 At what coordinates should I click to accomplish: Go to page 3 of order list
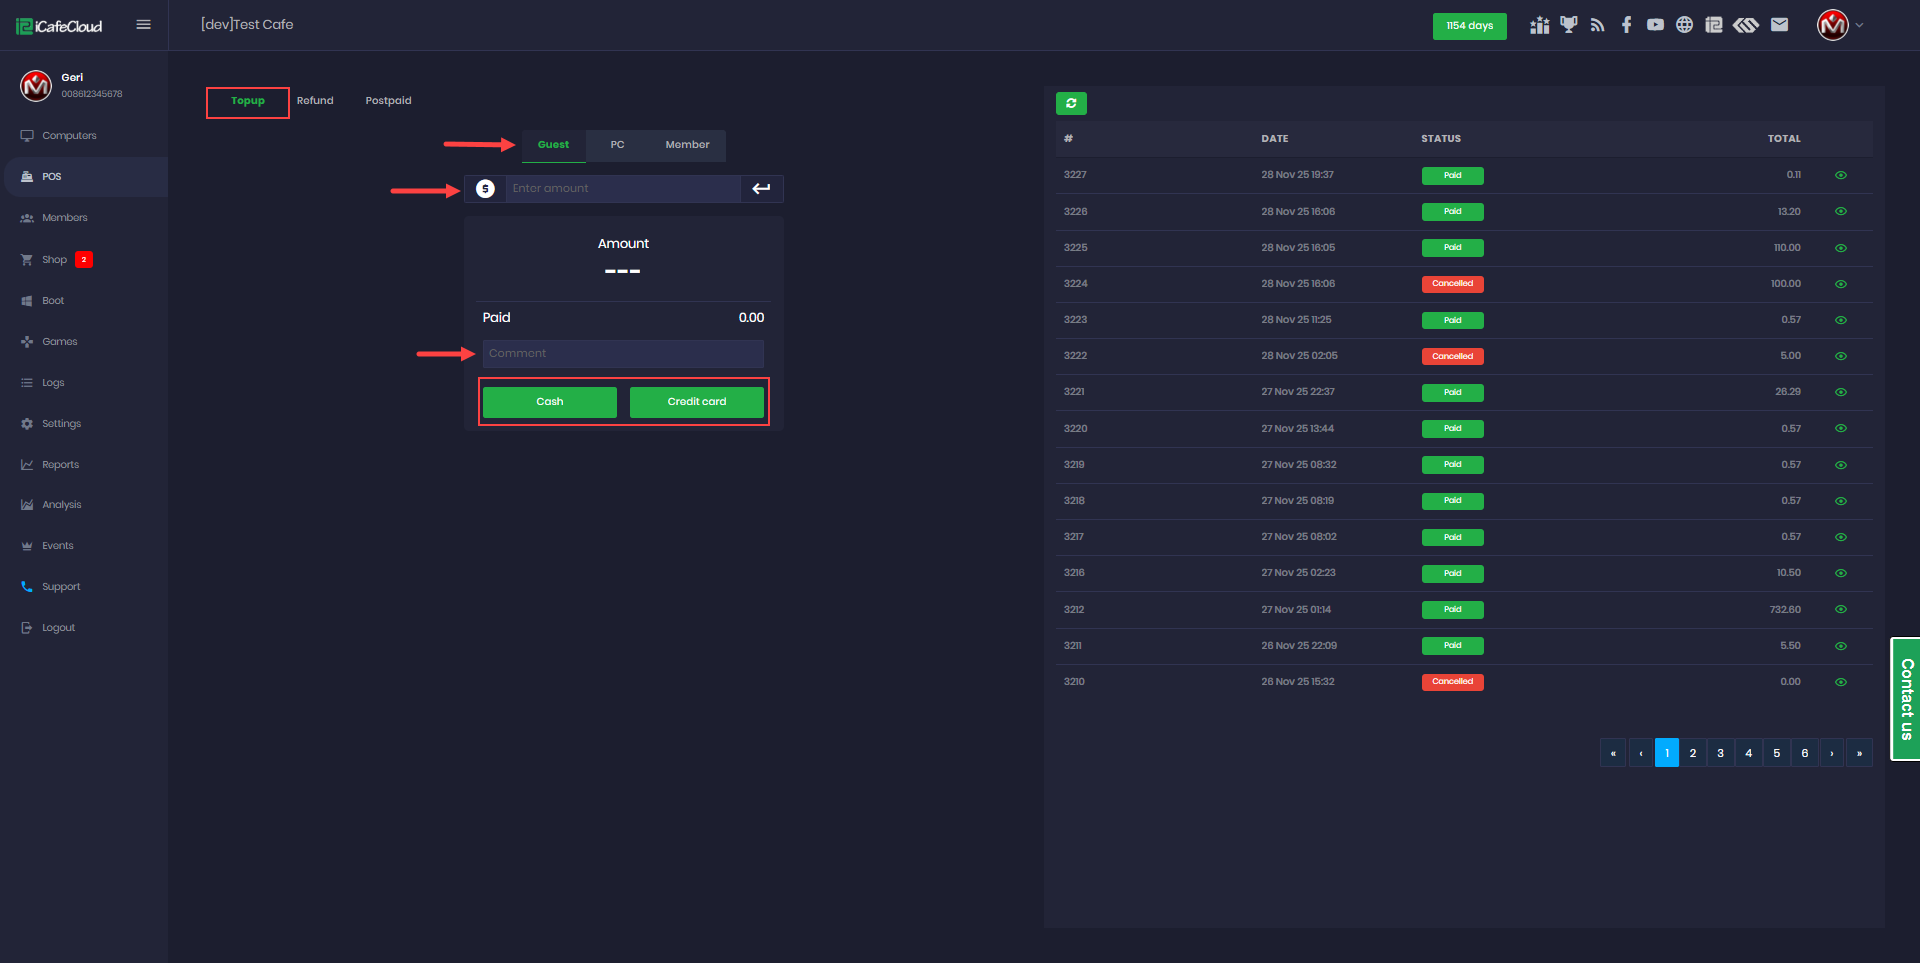click(x=1720, y=753)
